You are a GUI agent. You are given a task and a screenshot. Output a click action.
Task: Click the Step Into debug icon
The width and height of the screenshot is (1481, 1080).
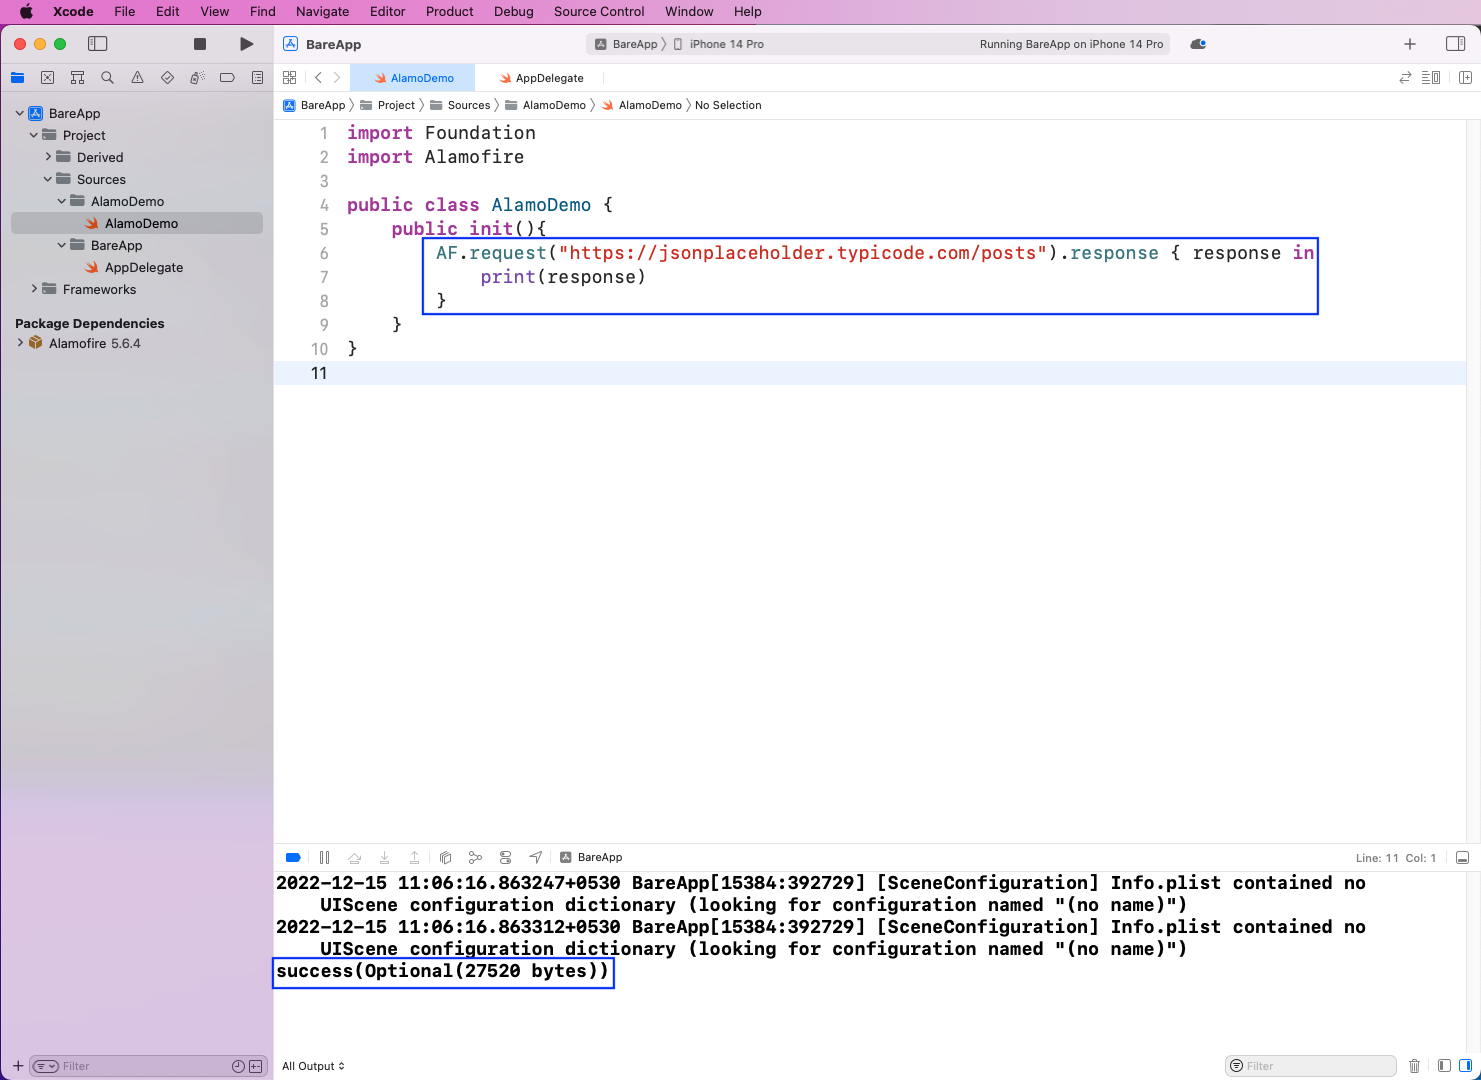(384, 857)
